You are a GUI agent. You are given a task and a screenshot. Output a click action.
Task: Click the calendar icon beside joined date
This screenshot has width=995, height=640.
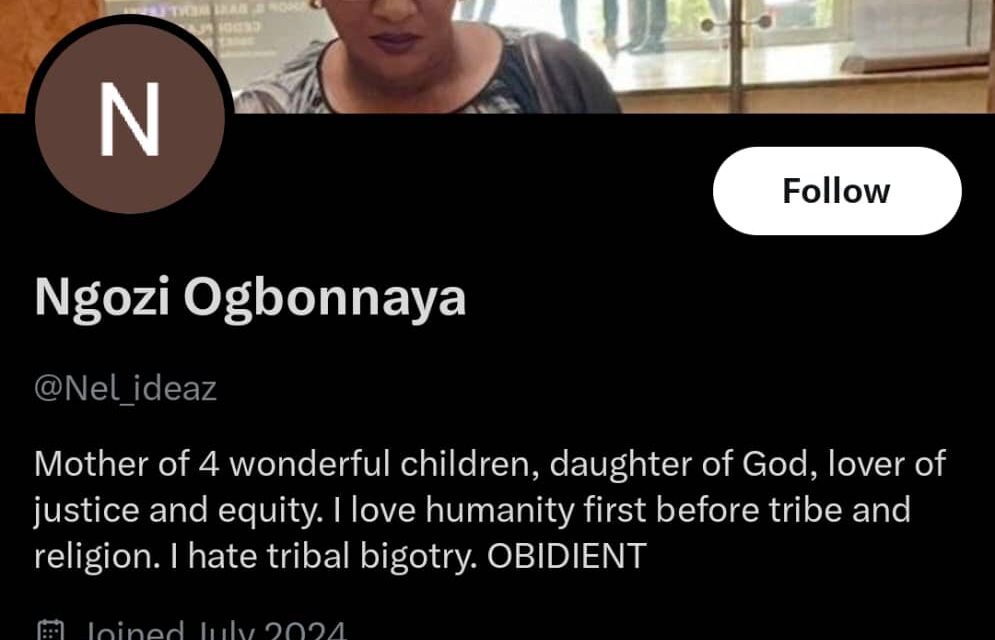51,631
